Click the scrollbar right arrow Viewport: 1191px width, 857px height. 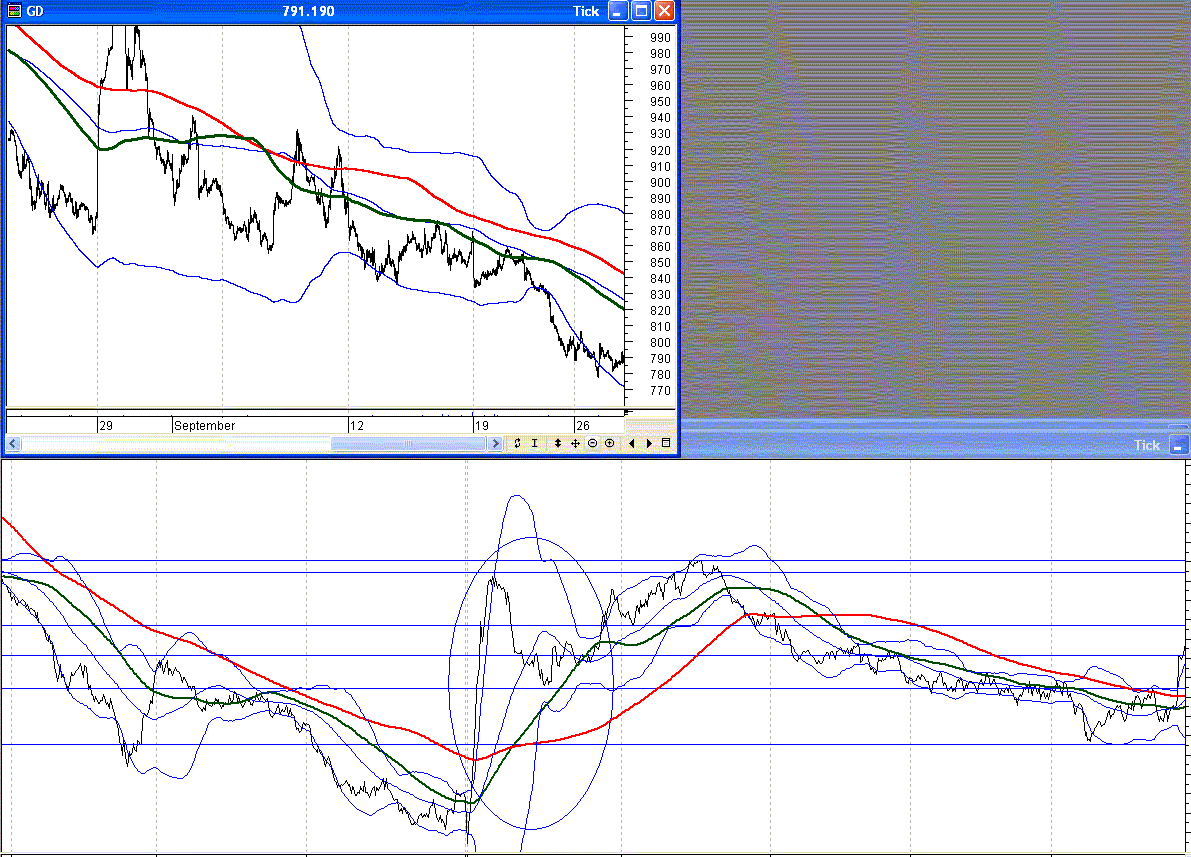click(495, 444)
